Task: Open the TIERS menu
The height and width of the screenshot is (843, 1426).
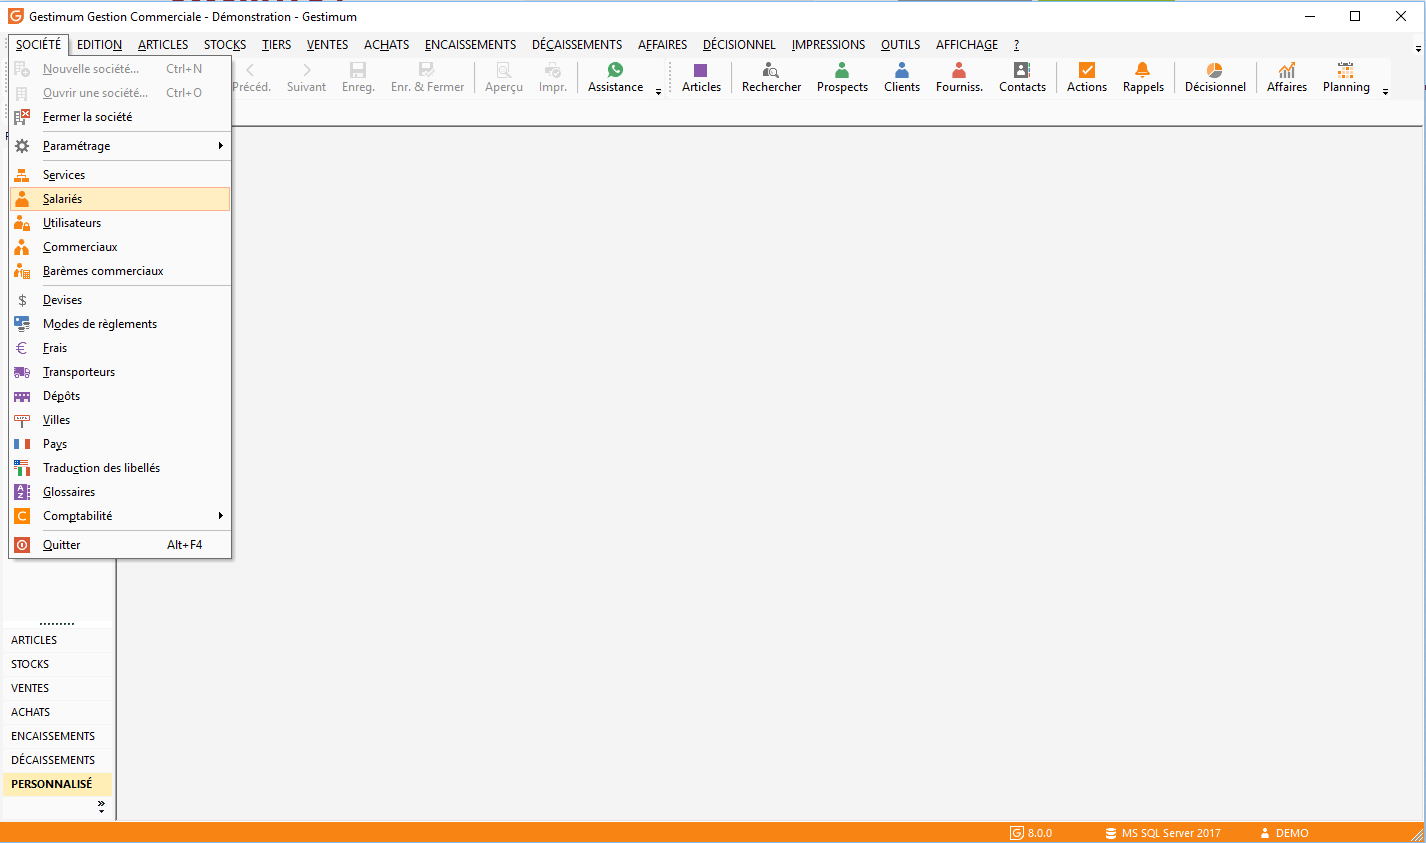Action: (276, 45)
